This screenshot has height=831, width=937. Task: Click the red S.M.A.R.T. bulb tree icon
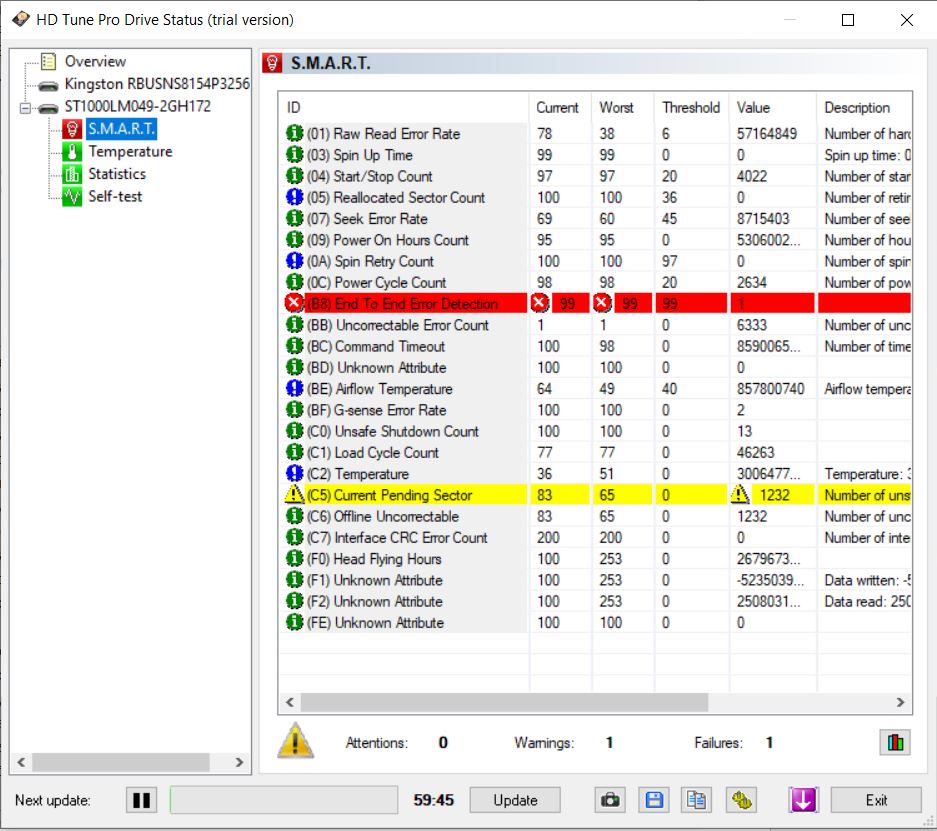tap(72, 128)
